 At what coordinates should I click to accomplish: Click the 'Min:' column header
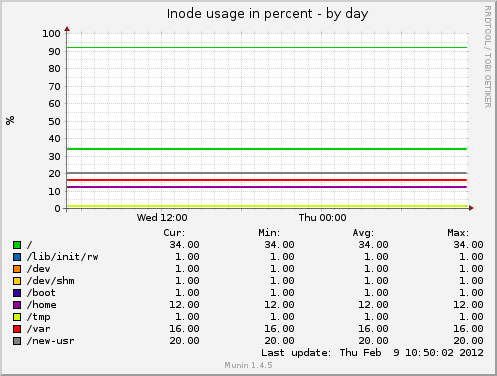tap(269, 233)
